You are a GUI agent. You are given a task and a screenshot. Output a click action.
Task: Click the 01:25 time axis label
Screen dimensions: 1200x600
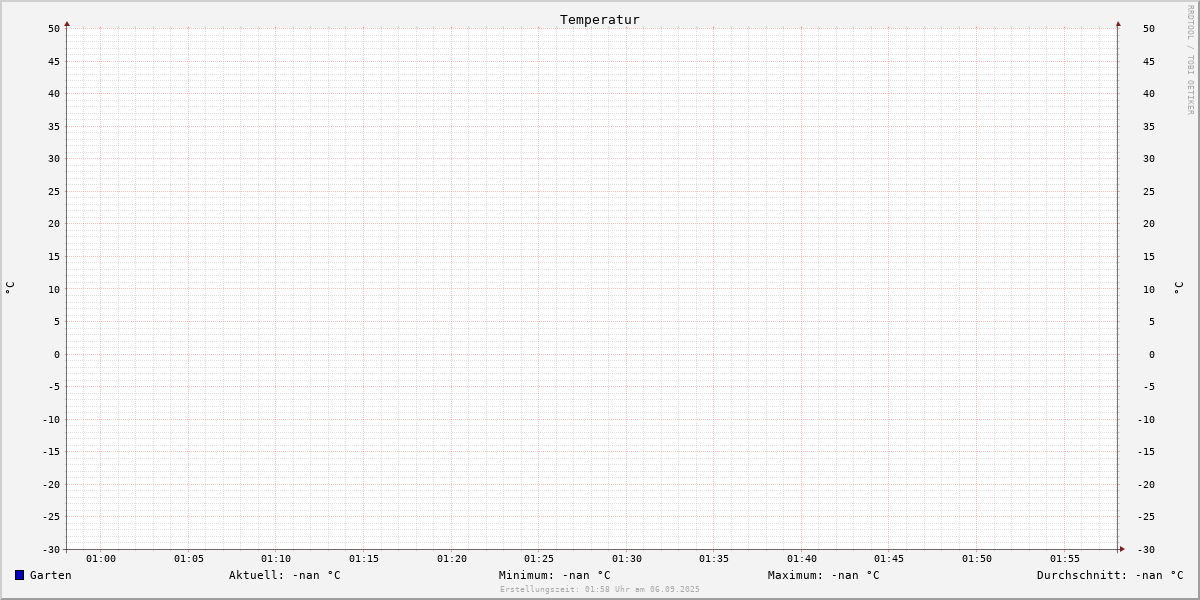tap(539, 559)
